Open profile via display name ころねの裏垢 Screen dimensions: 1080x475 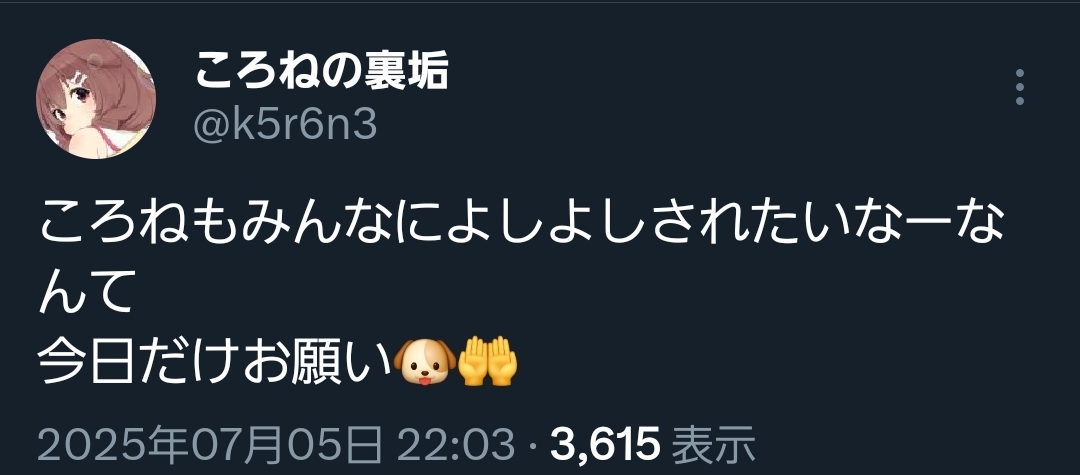coord(322,72)
